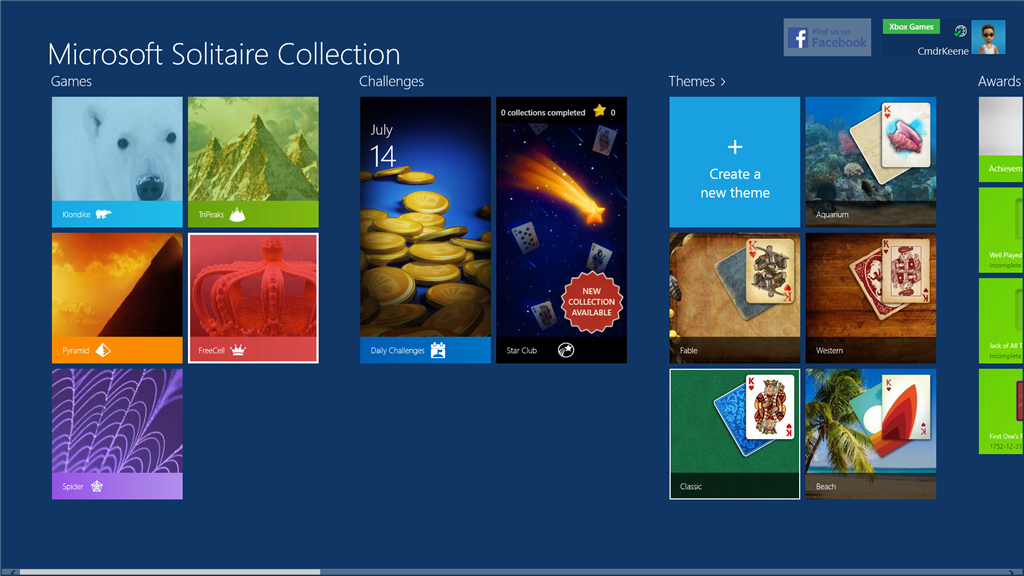
Task: Click the FreeCell crown icon
Action: tap(238, 350)
